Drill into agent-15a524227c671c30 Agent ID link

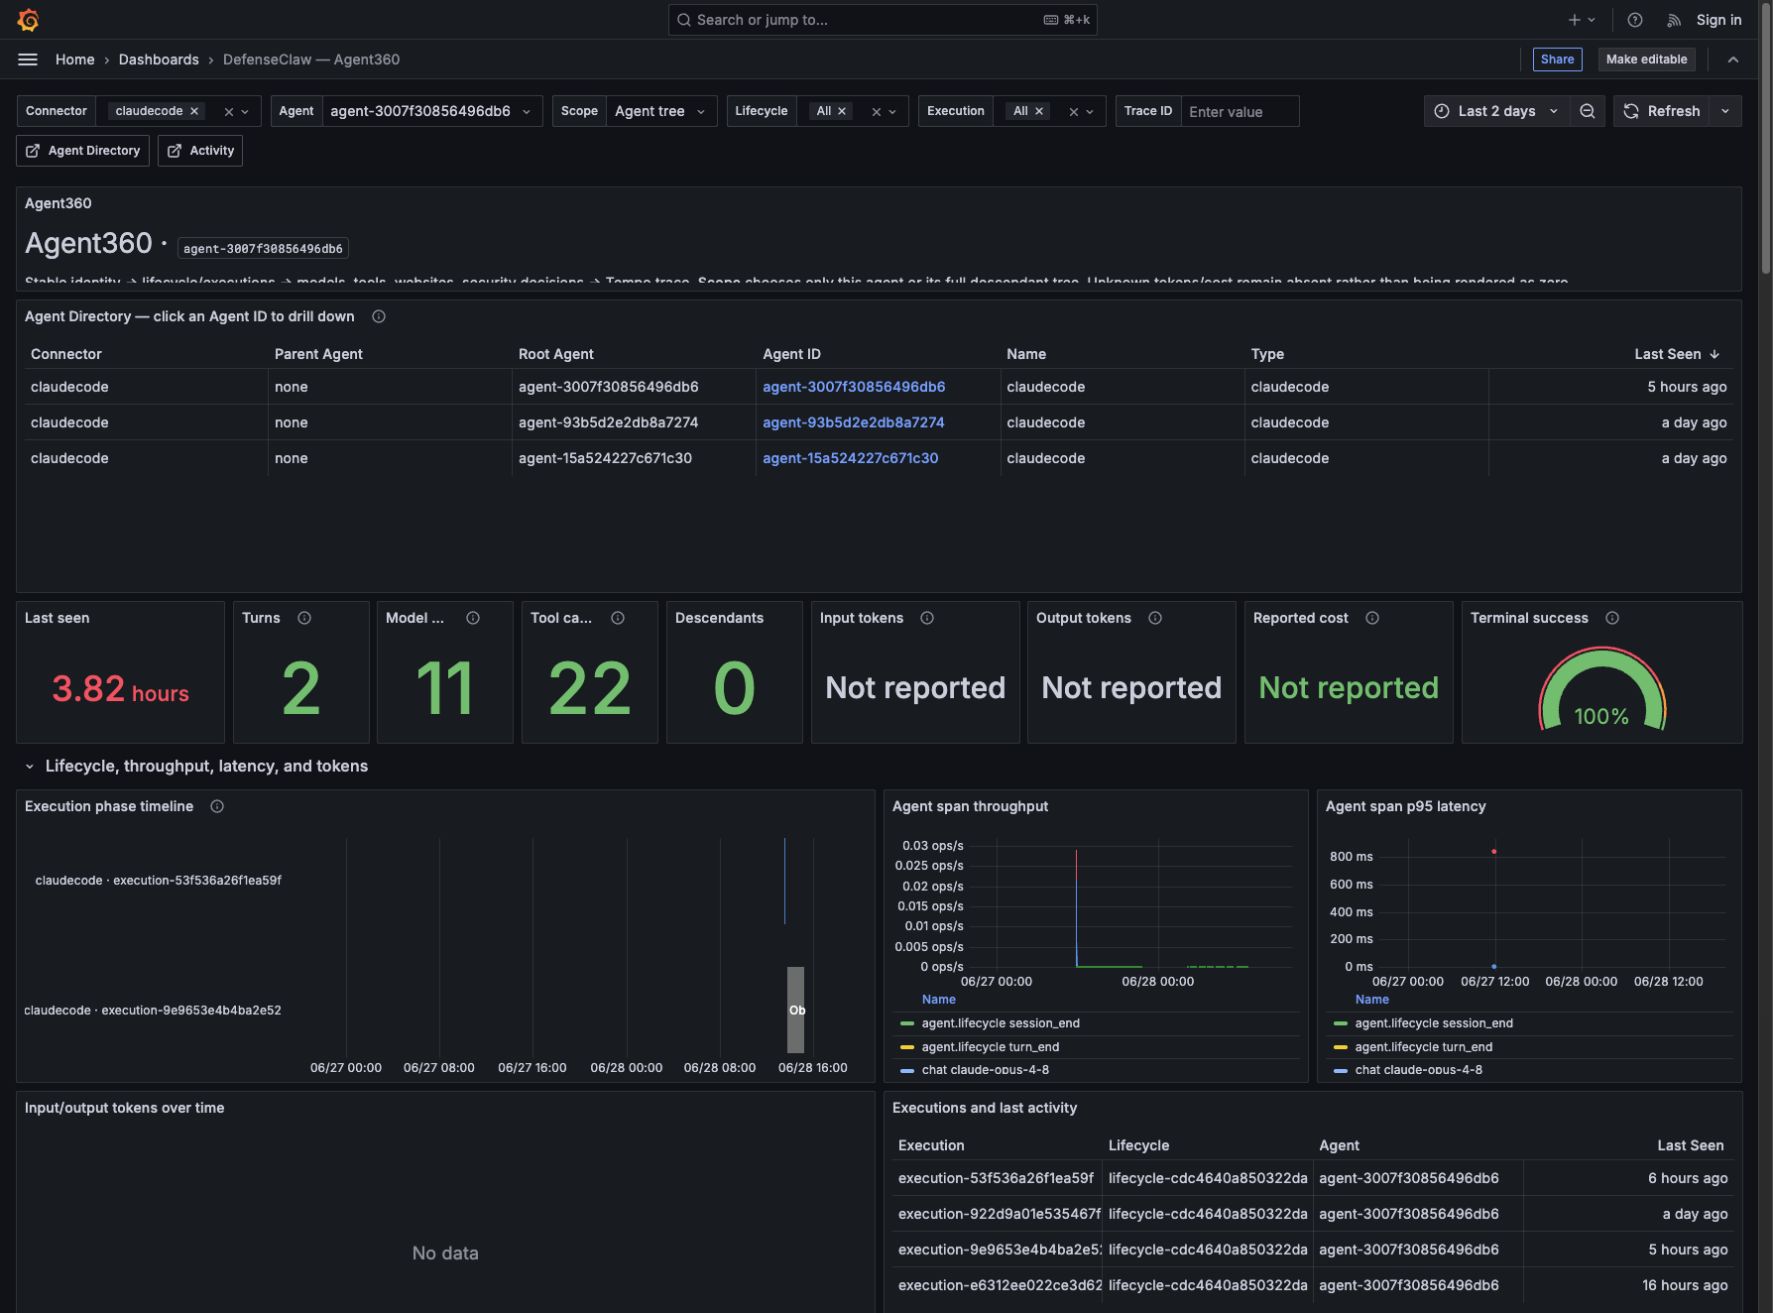tap(850, 458)
